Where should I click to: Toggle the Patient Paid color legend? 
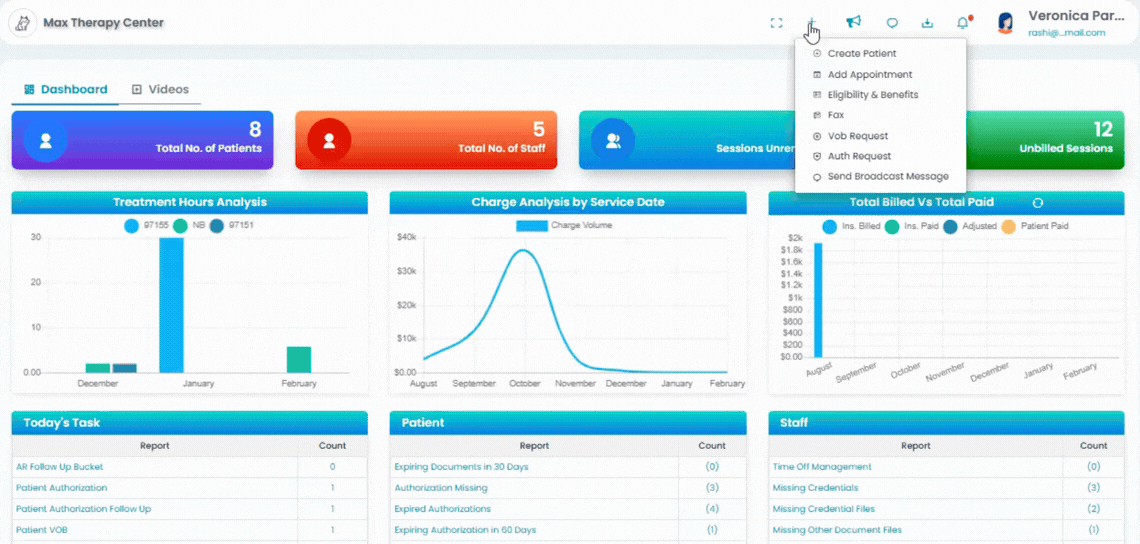(1035, 226)
